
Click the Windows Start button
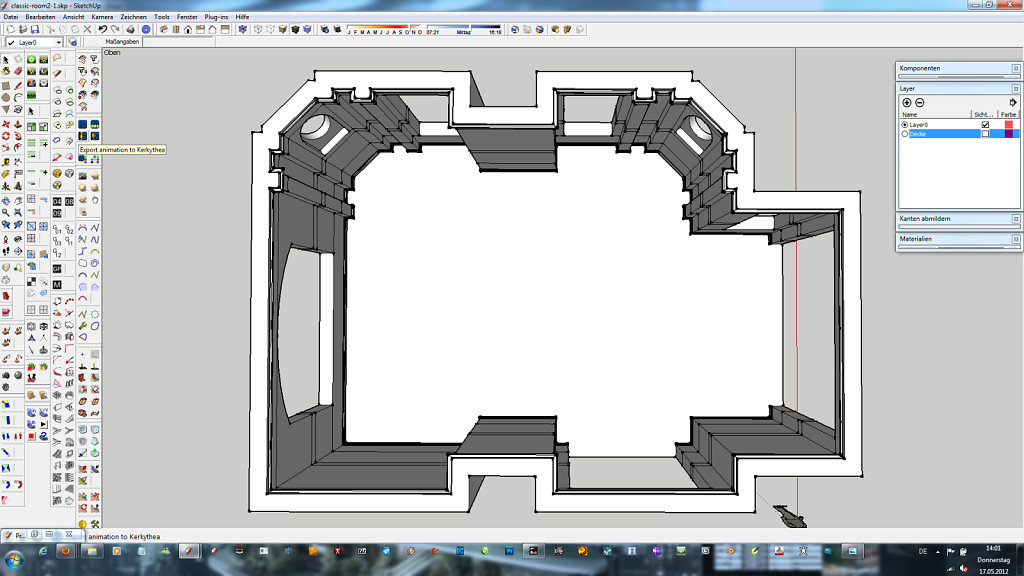click(14, 560)
